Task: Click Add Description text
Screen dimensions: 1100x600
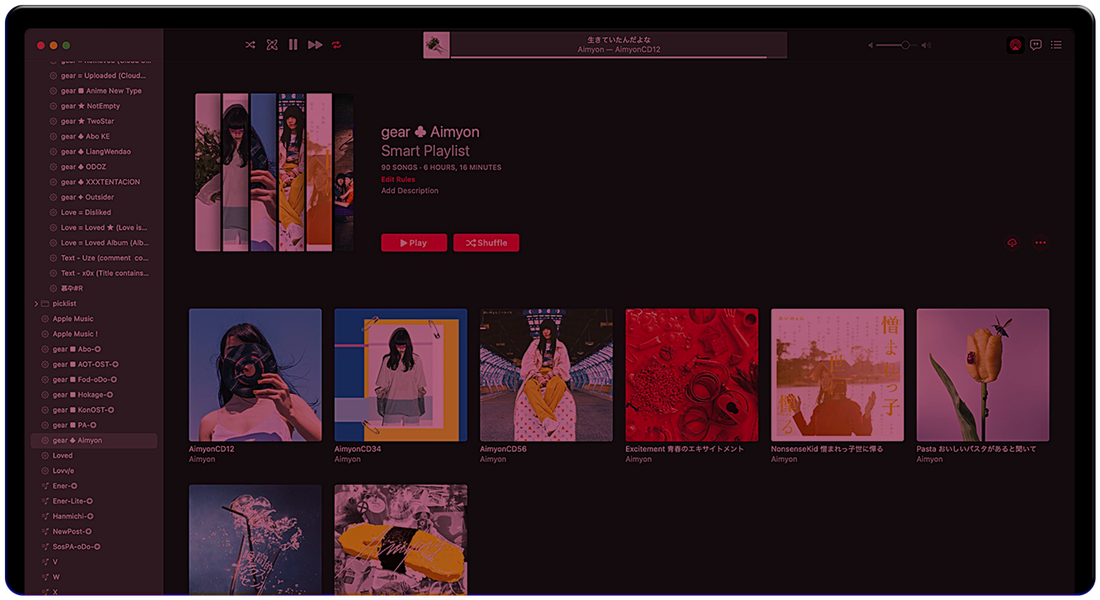Action: click(x=410, y=191)
